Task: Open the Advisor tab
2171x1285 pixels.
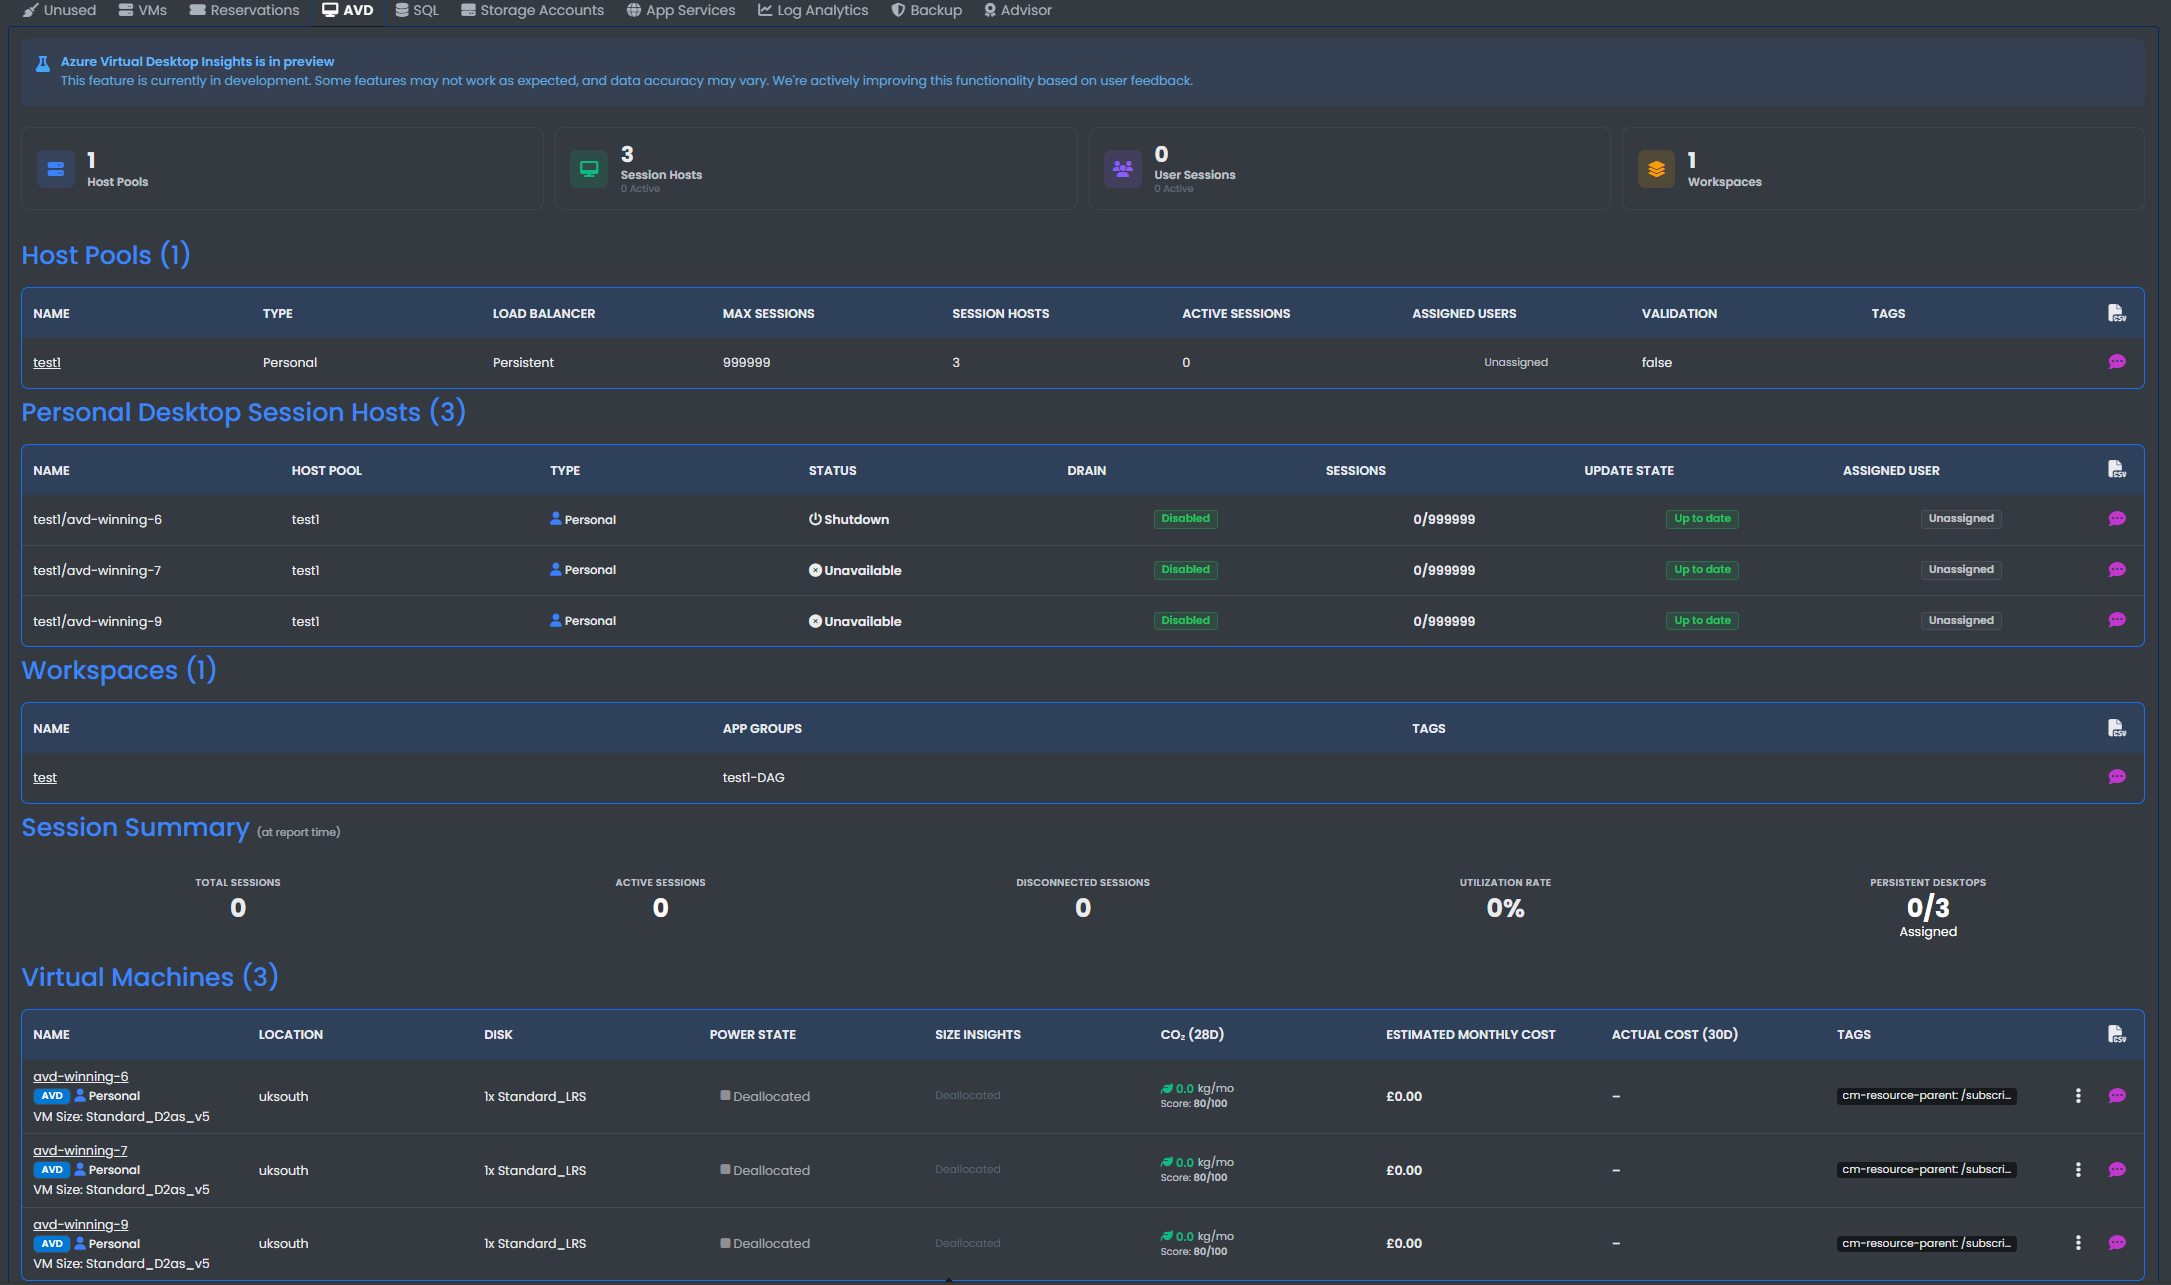Action: click(x=1018, y=10)
